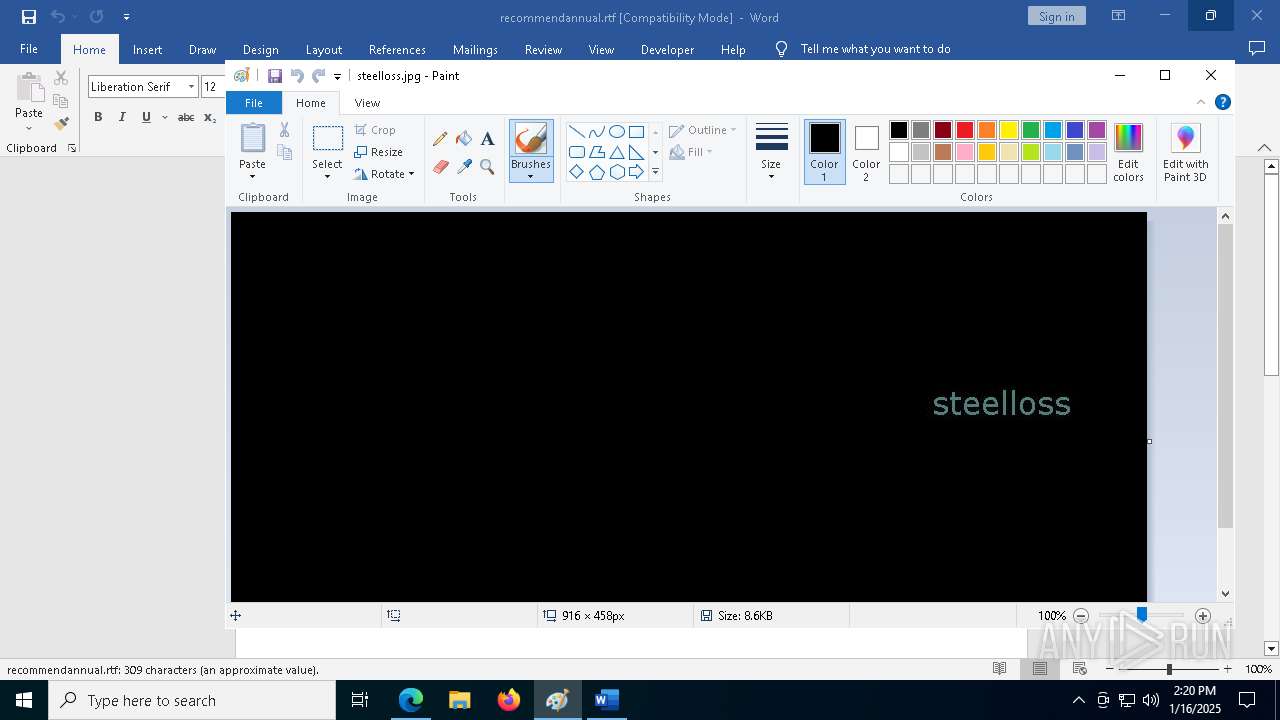Click Word's Format Painter icon

point(61,124)
